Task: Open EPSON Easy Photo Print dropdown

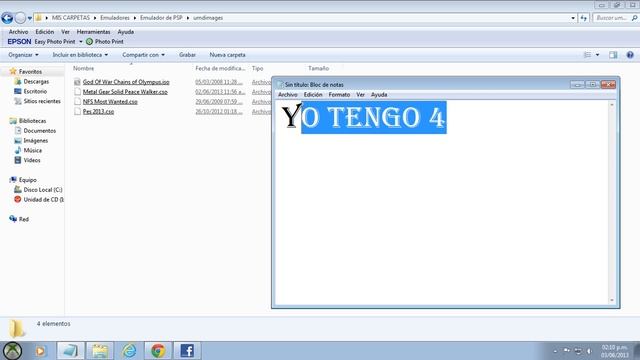Action: pyautogui.click(x=81, y=42)
